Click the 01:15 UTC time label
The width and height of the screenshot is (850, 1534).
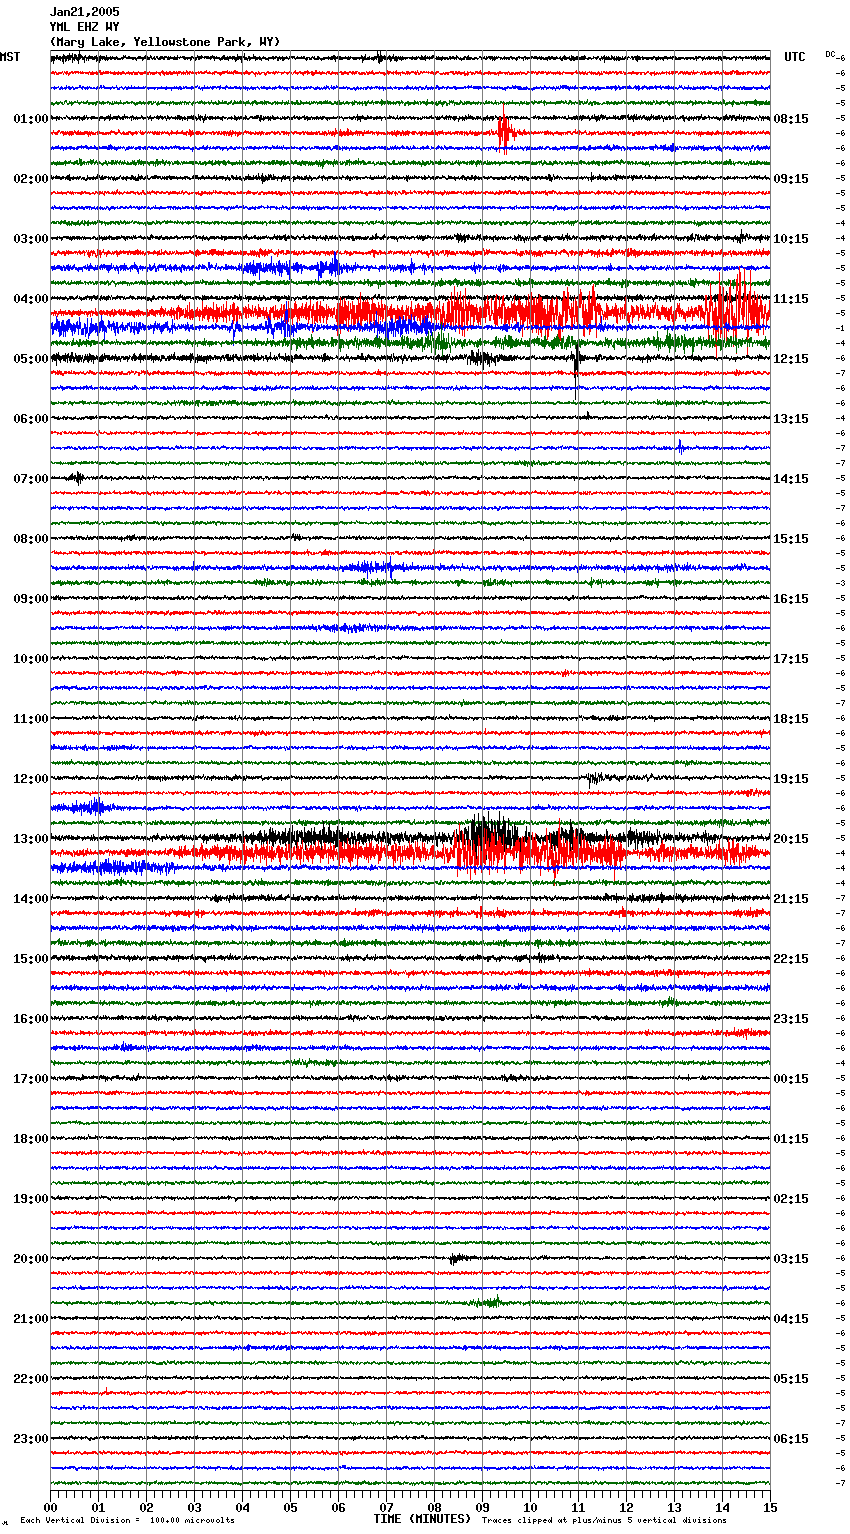tap(791, 1139)
